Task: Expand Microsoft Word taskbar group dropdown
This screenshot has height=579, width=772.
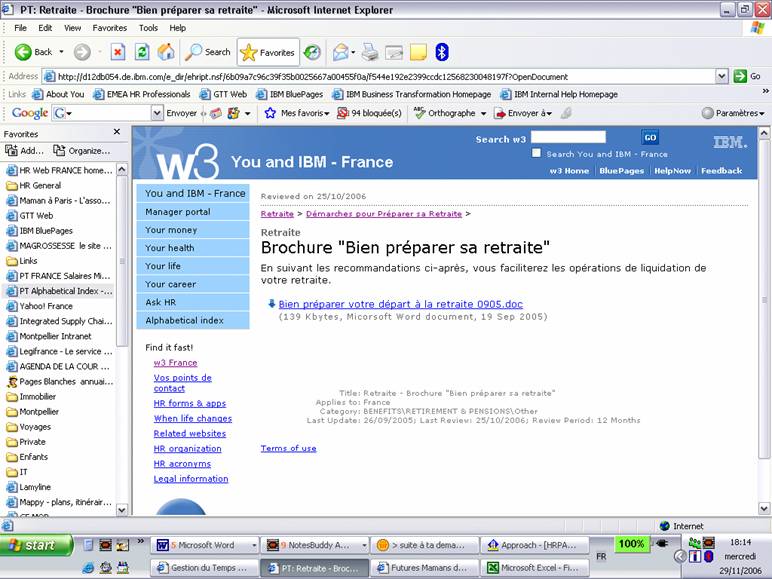Action: point(254,545)
